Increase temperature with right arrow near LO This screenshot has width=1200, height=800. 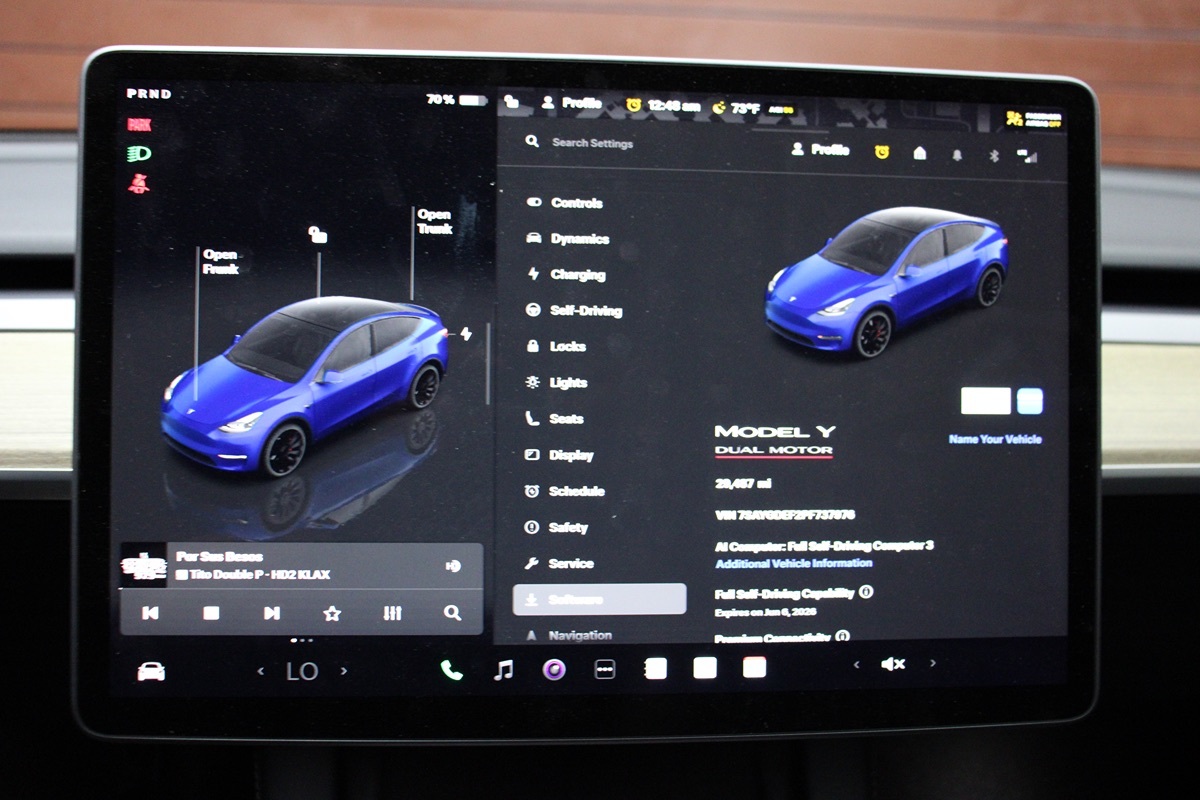point(344,671)
